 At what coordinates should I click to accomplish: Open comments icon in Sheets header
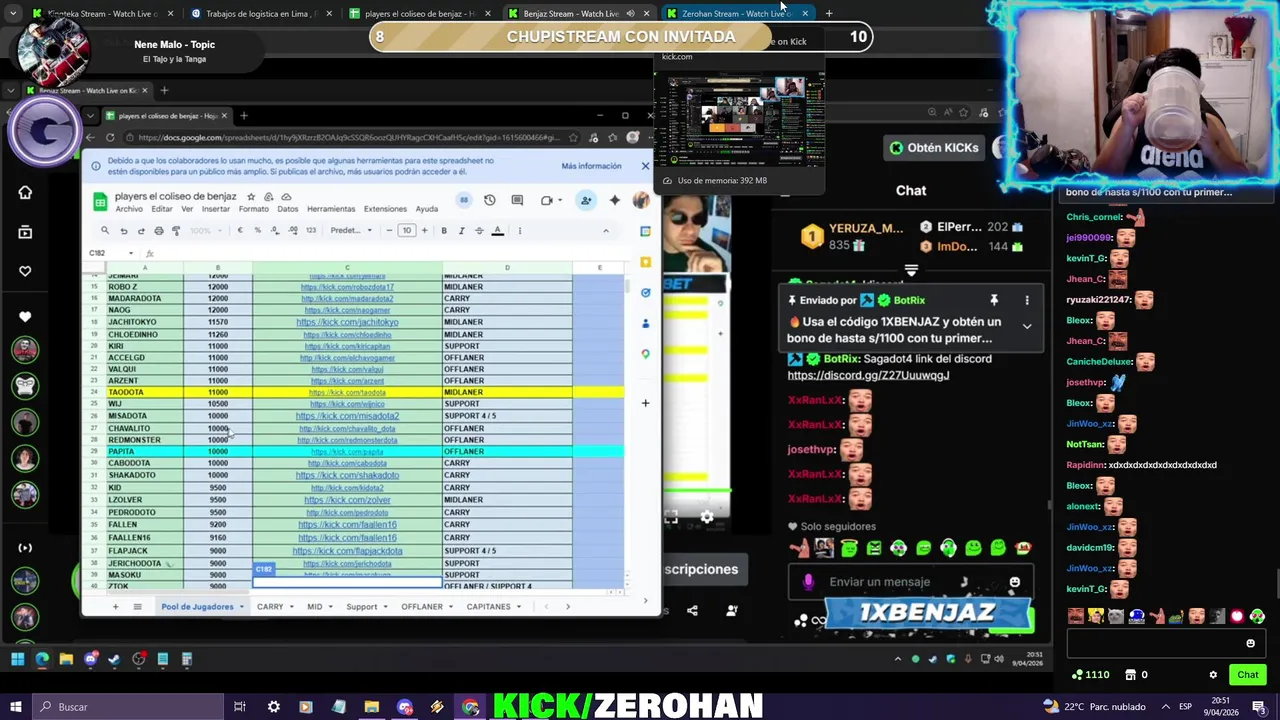[517, 200]
